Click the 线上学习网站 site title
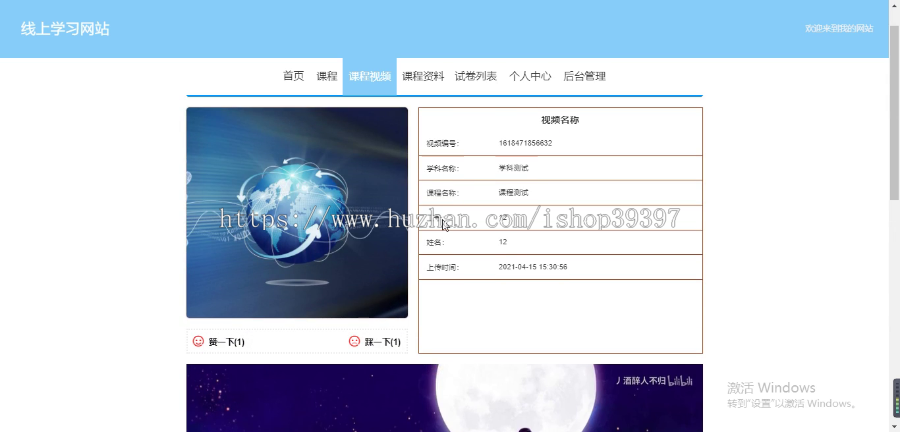 point(65,29)
